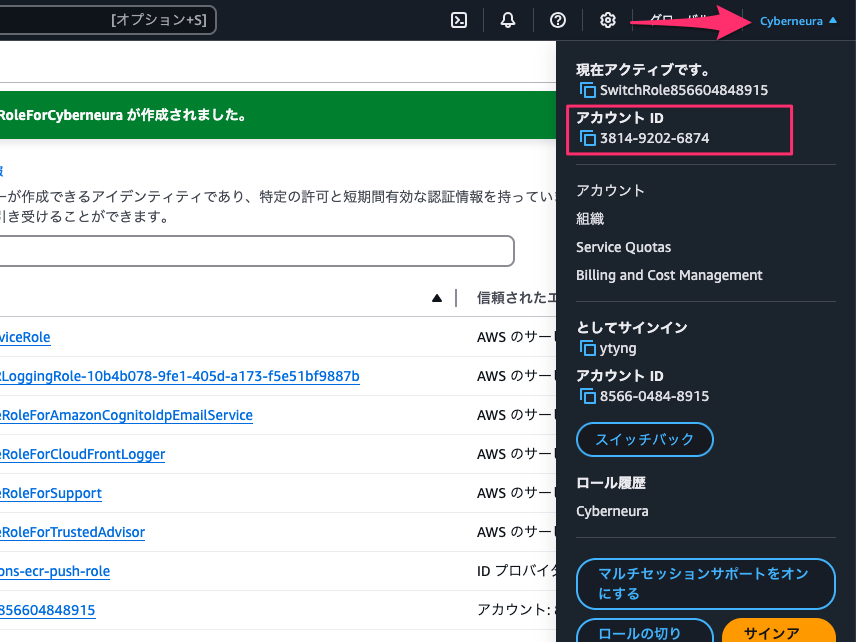Open RoleForSupport role link
856x642 pixels.
pos(51,494)
